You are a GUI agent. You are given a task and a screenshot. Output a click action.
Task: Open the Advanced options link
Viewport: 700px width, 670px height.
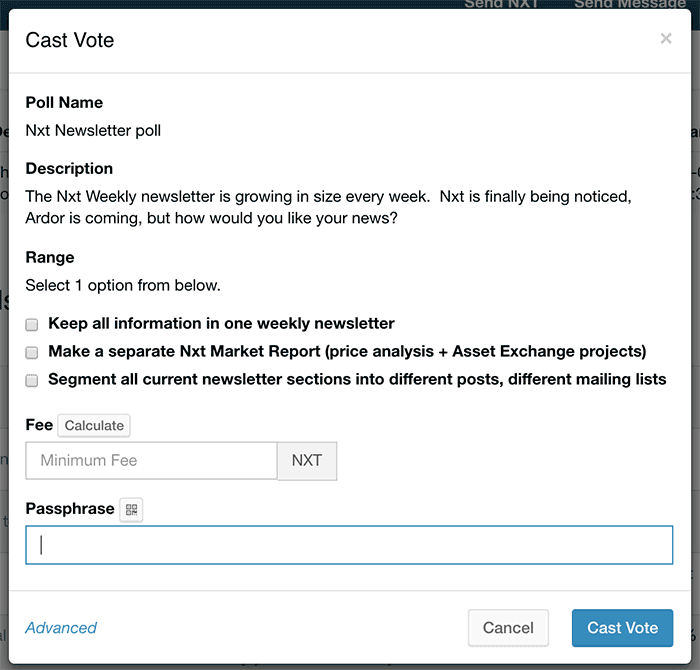61,628
